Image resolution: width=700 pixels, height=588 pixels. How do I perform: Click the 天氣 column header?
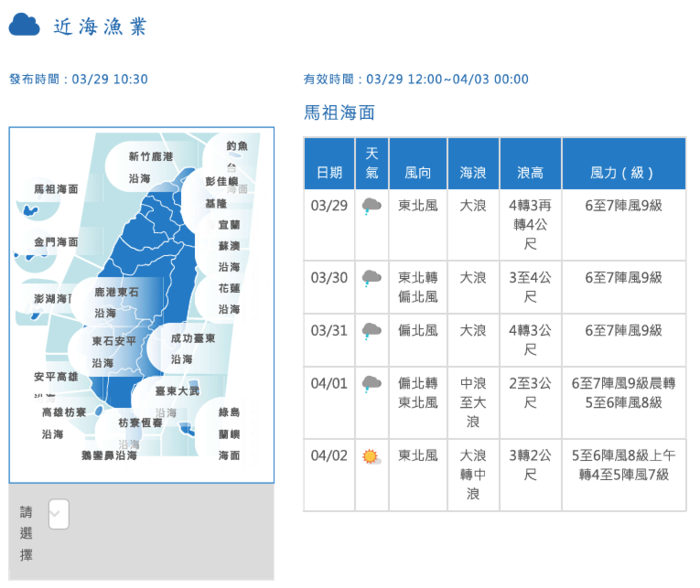[372, 164]
